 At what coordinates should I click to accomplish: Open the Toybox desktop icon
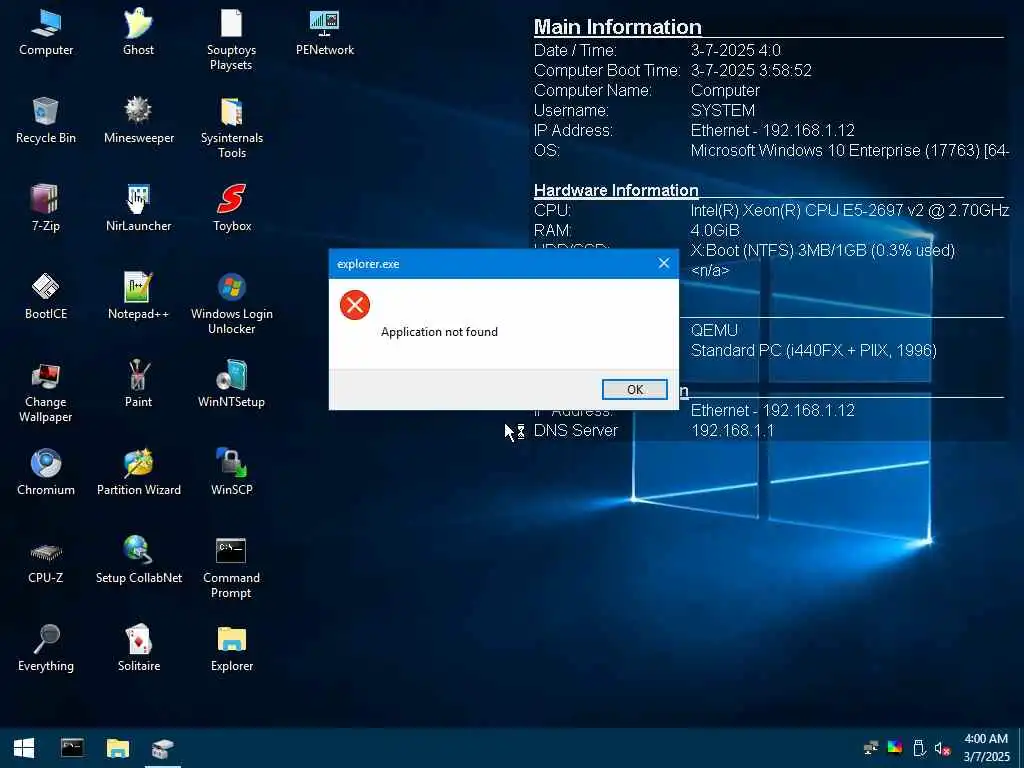click(x=232, y=208)
